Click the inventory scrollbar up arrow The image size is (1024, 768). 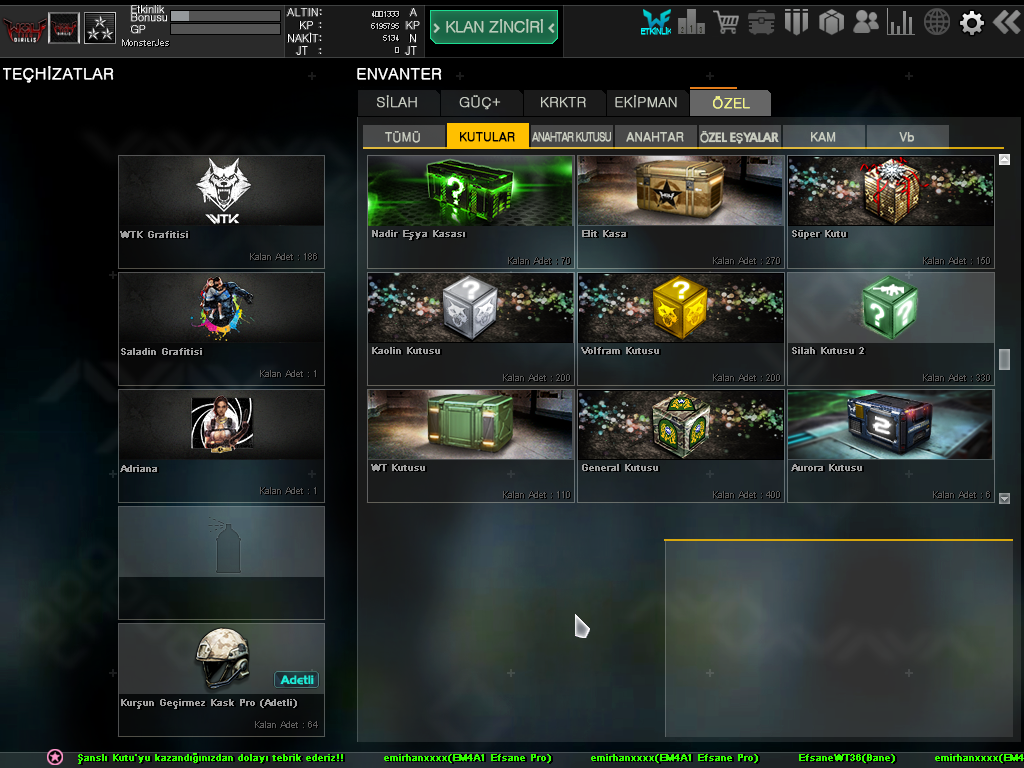pyautogui.click(x=1004, y=159)
